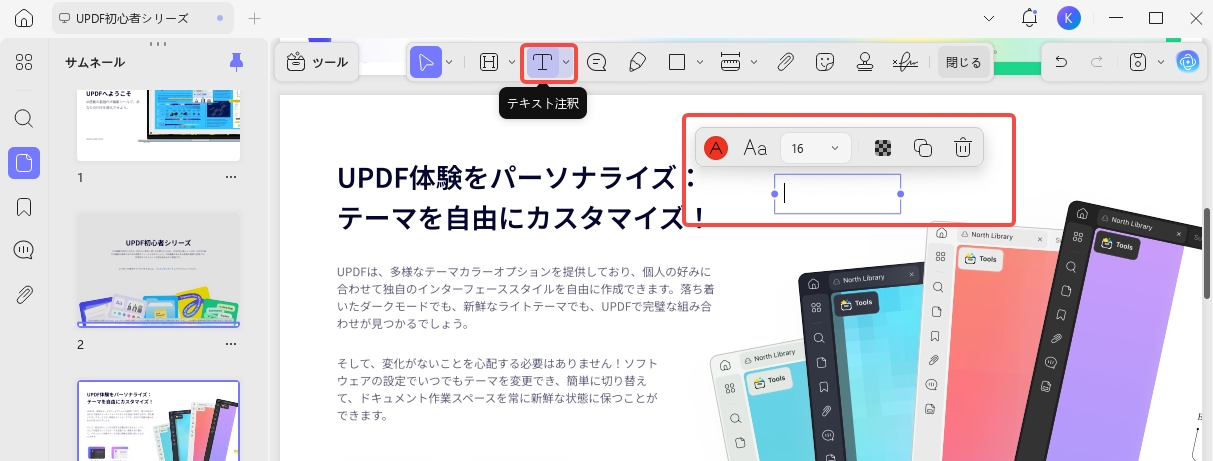
Task: Open the more options dots for page 1
Action: pos(231,177)
